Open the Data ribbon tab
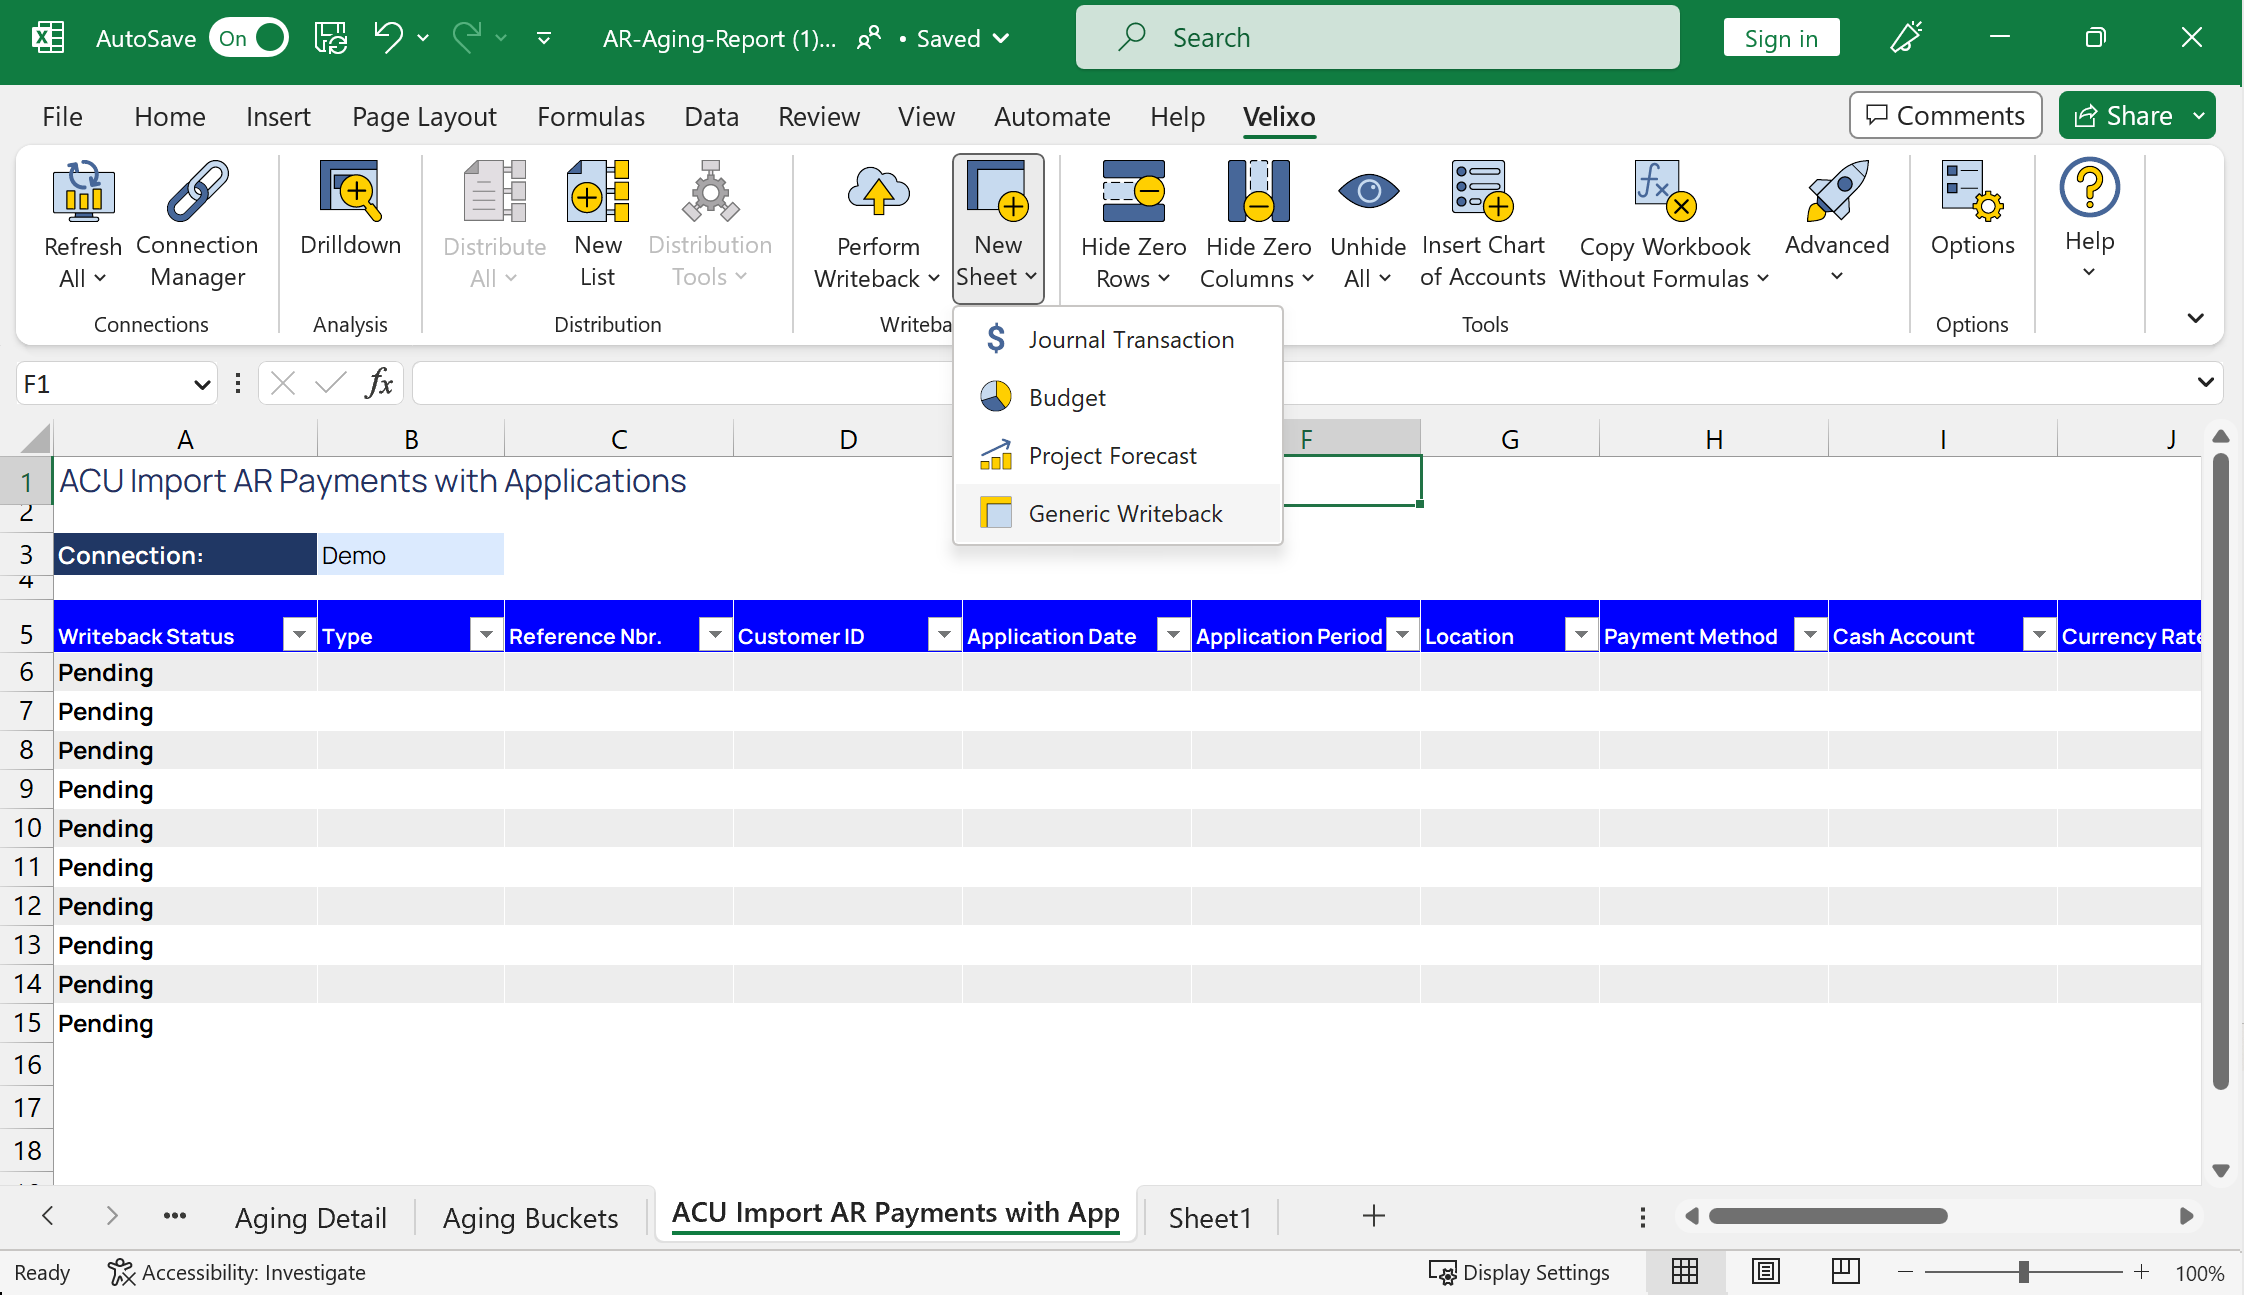2244x1295 pixels. (x=711, y=116)
